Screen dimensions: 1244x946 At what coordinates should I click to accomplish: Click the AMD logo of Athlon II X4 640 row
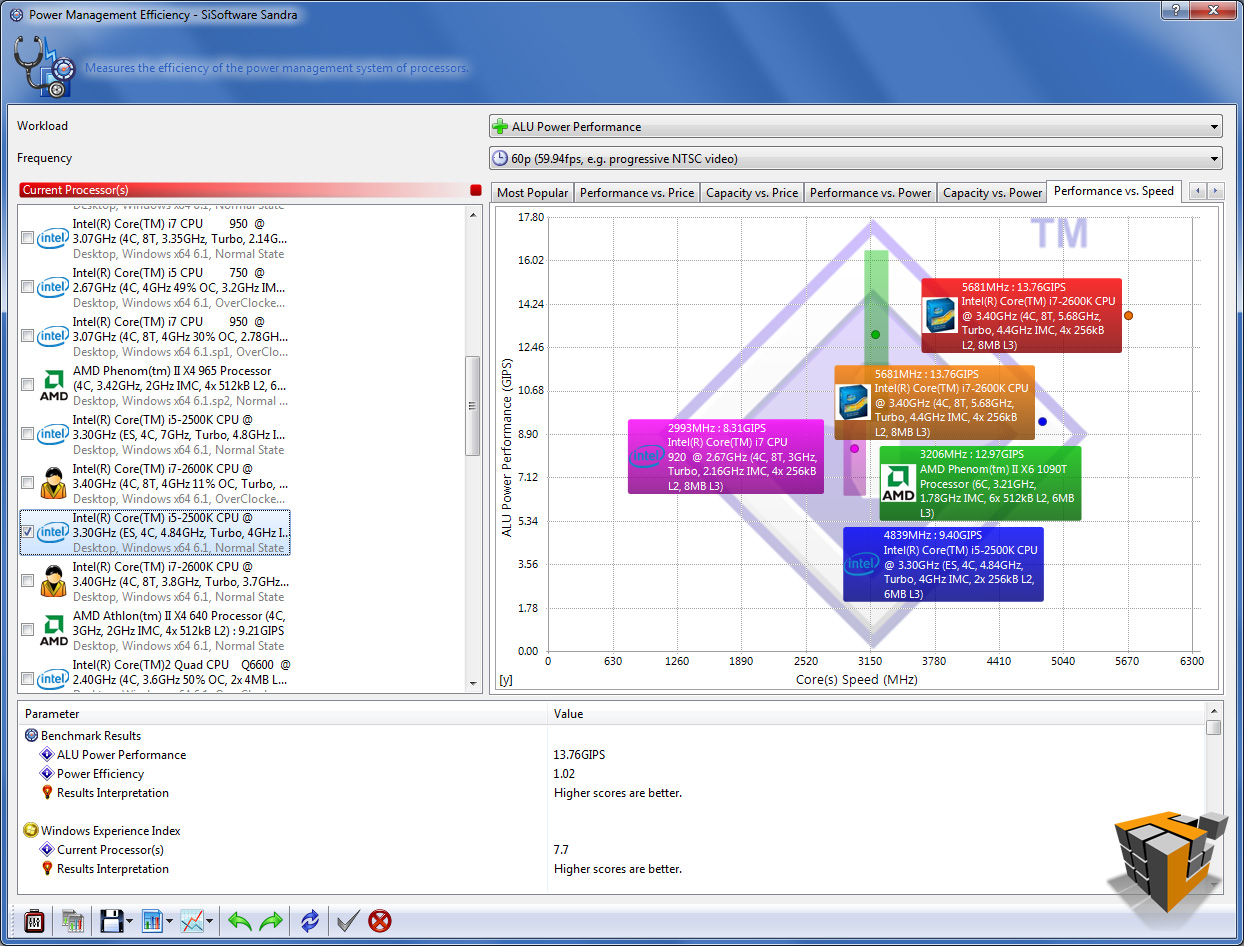tap(53, 630)
